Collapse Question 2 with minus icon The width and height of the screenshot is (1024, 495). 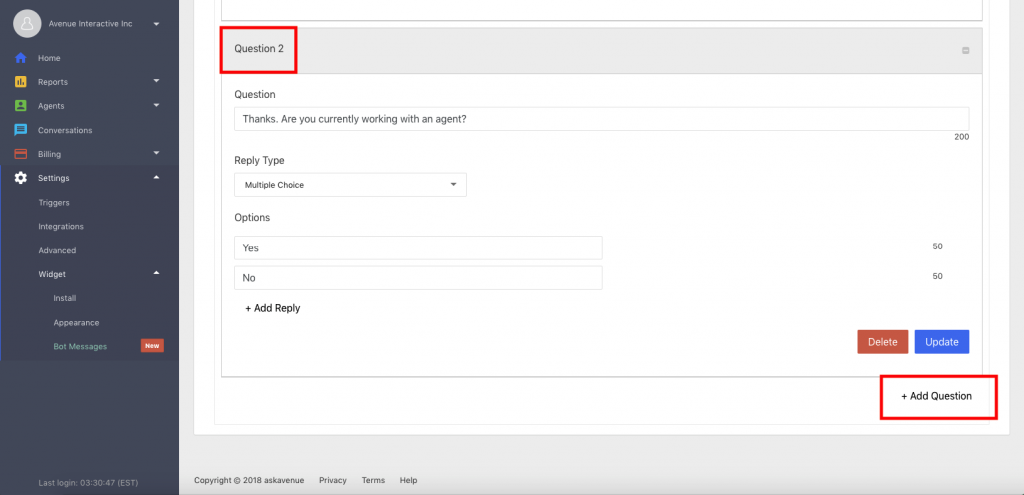click(x=966, y=50)
